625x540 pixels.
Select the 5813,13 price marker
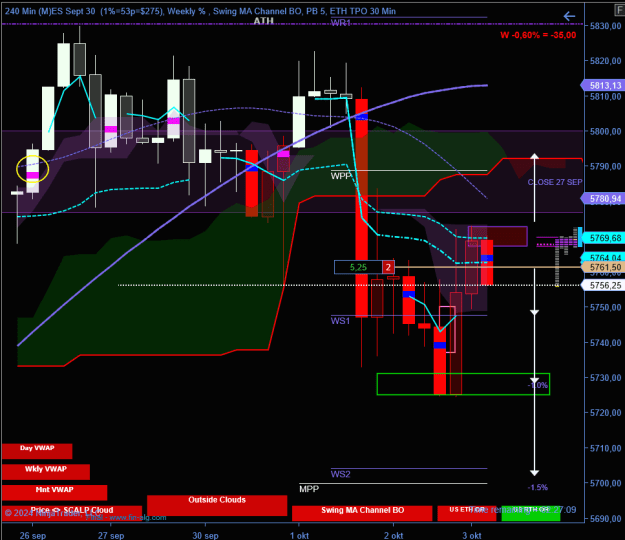(603, 85)
